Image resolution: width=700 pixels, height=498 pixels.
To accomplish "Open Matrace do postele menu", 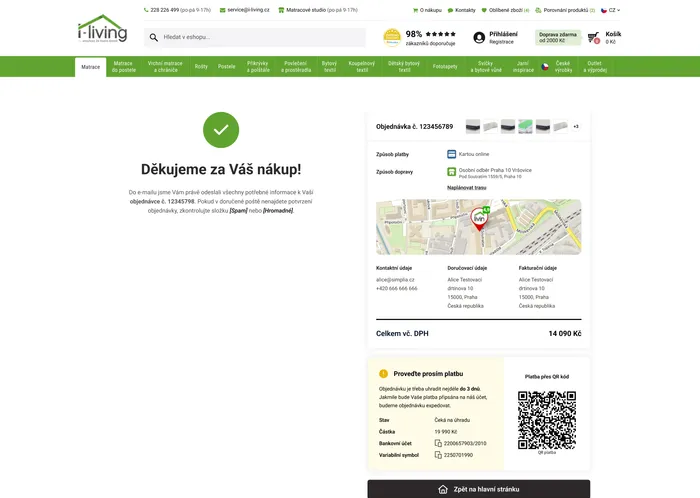I will 124,66.
